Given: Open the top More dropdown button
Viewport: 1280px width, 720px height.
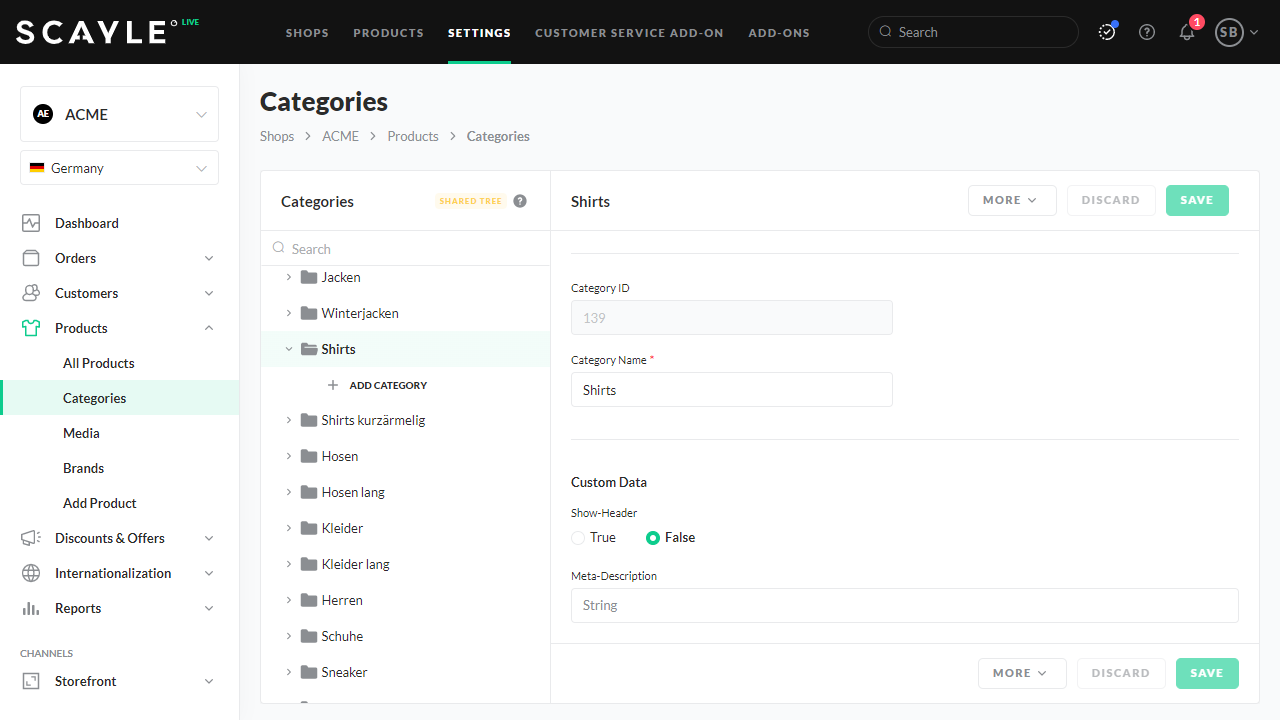Looking at the screenshot, I should coord(1012,200).
